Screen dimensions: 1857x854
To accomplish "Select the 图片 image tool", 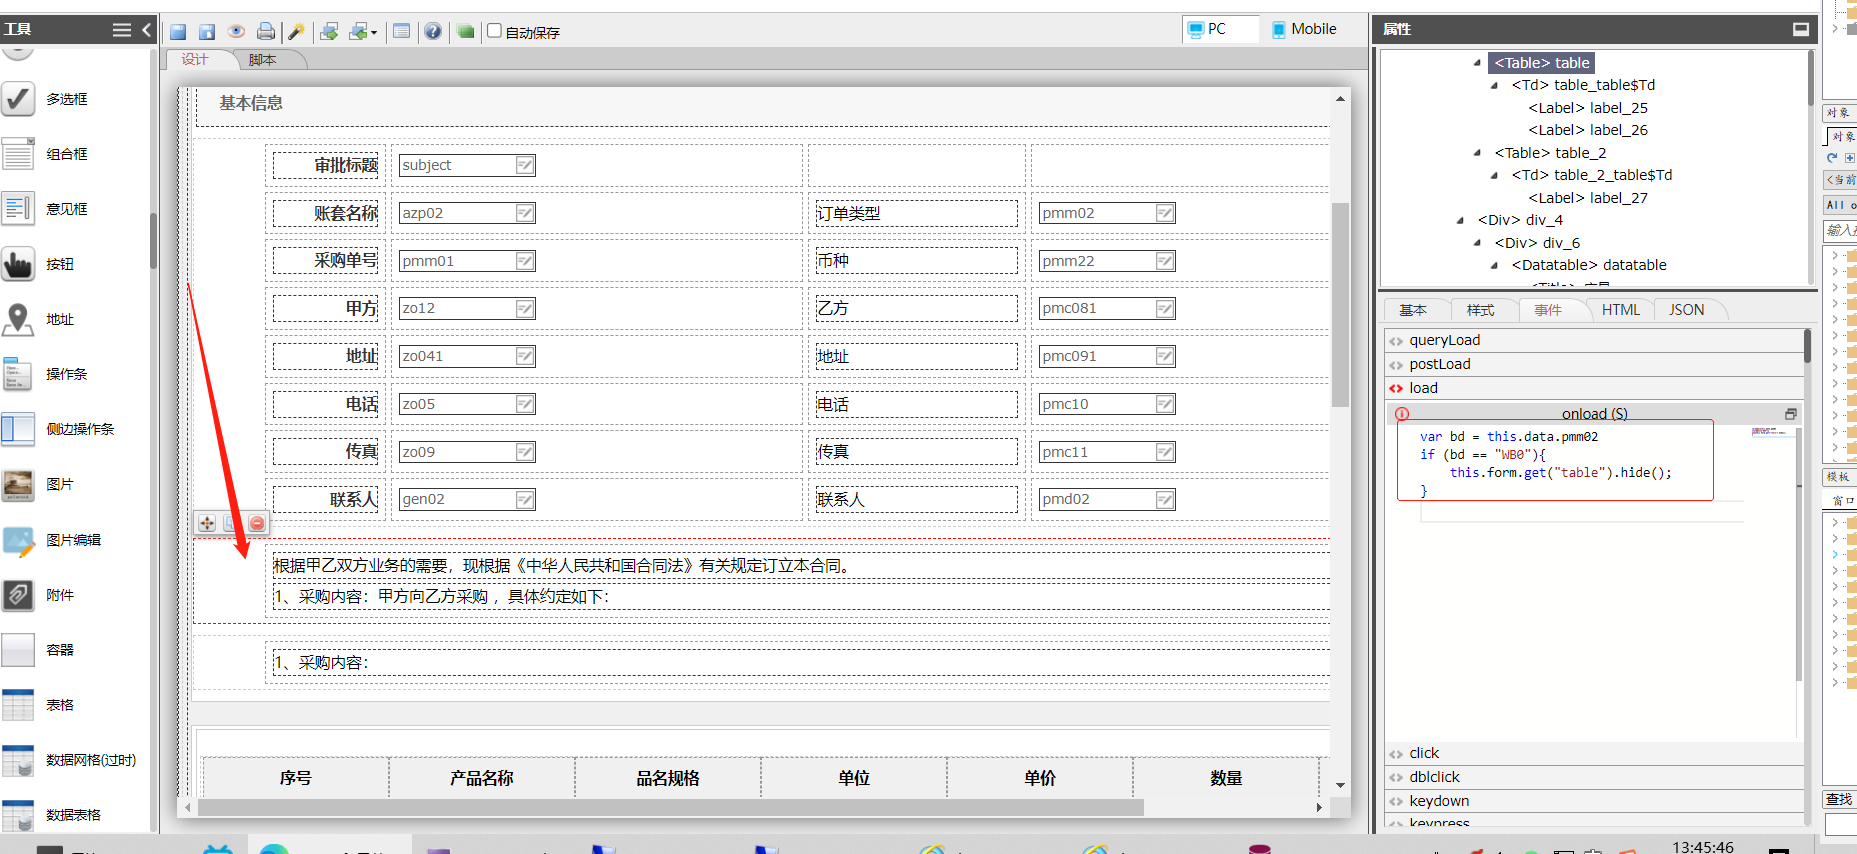I will tap(60, 484).
